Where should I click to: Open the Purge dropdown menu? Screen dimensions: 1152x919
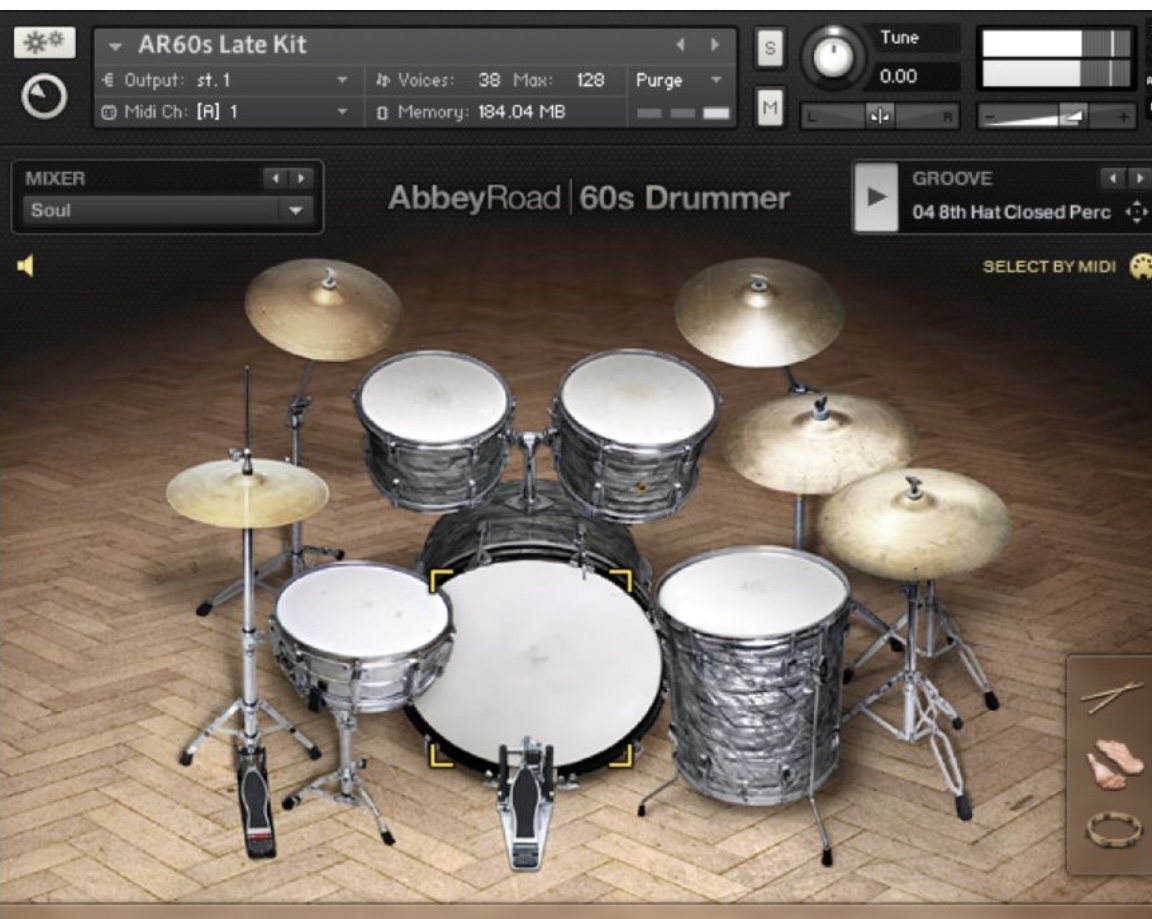click(716, 79)
